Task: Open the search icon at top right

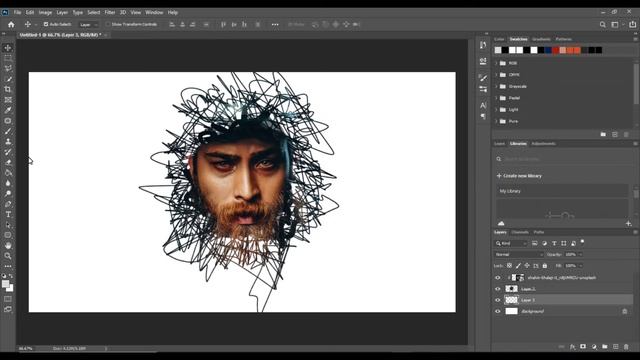Action: pos(602,24)
